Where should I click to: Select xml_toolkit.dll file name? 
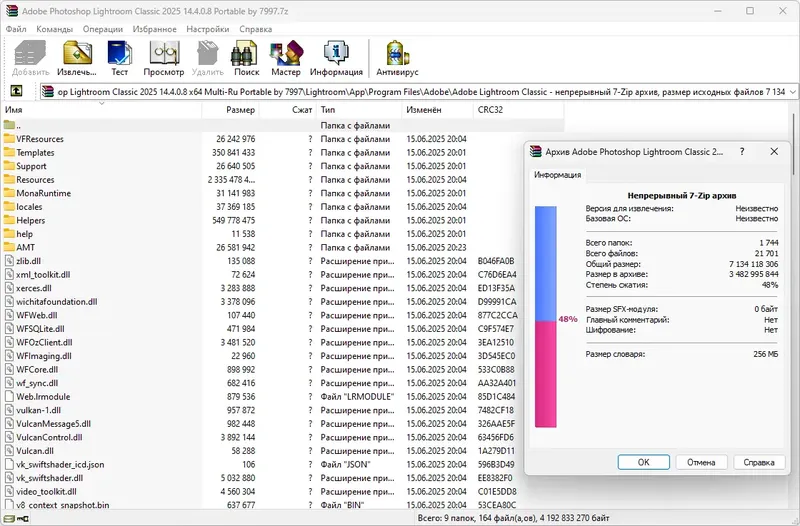[43, 274]
